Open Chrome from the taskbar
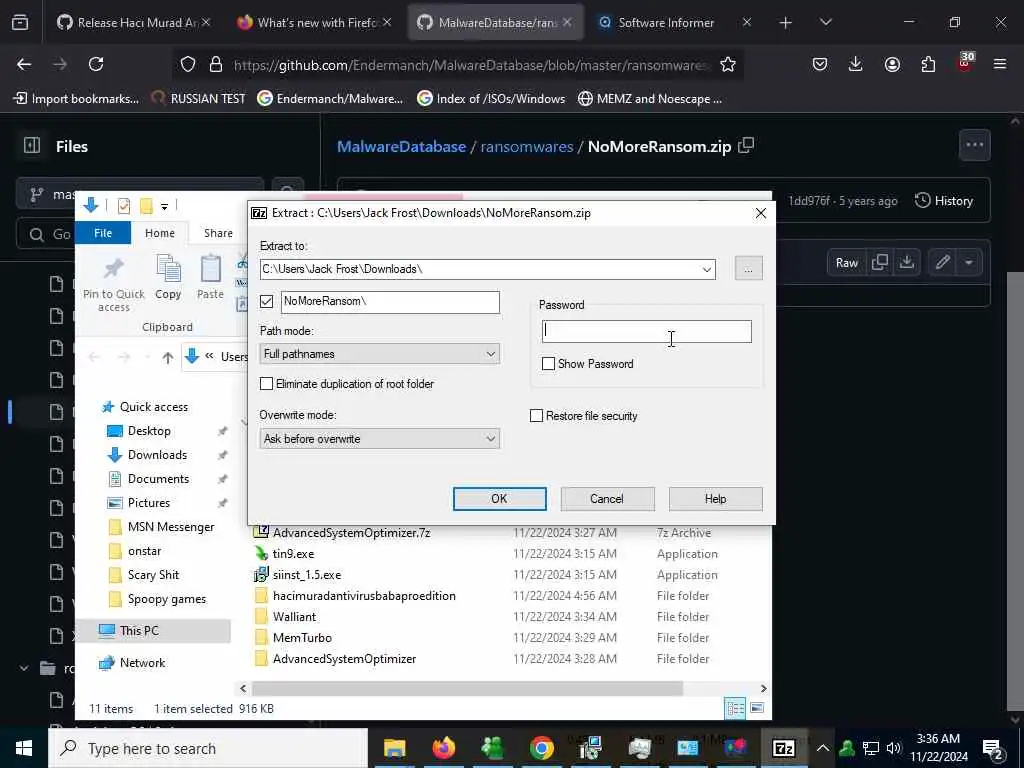This screenshot has width=1024, height=768. pos(541,748)
